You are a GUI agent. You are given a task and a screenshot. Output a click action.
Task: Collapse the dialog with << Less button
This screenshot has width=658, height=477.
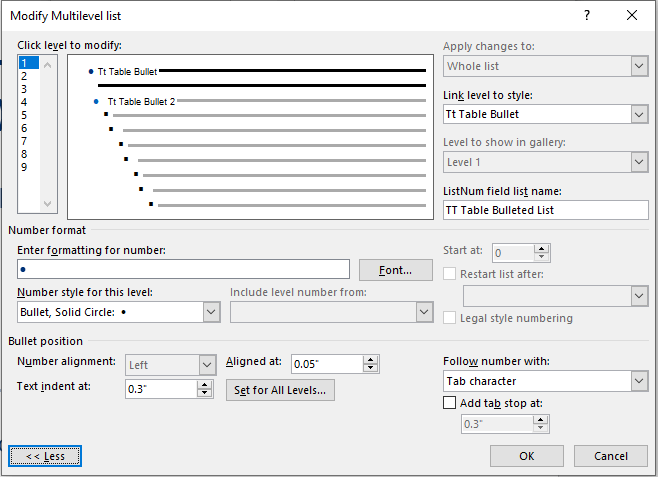(45, 456)
